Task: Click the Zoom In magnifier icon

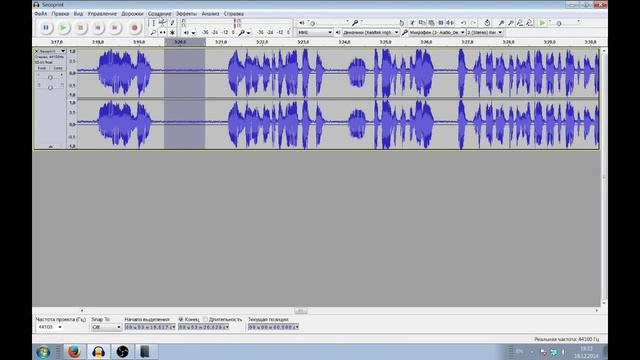Action: click(501, 23)
